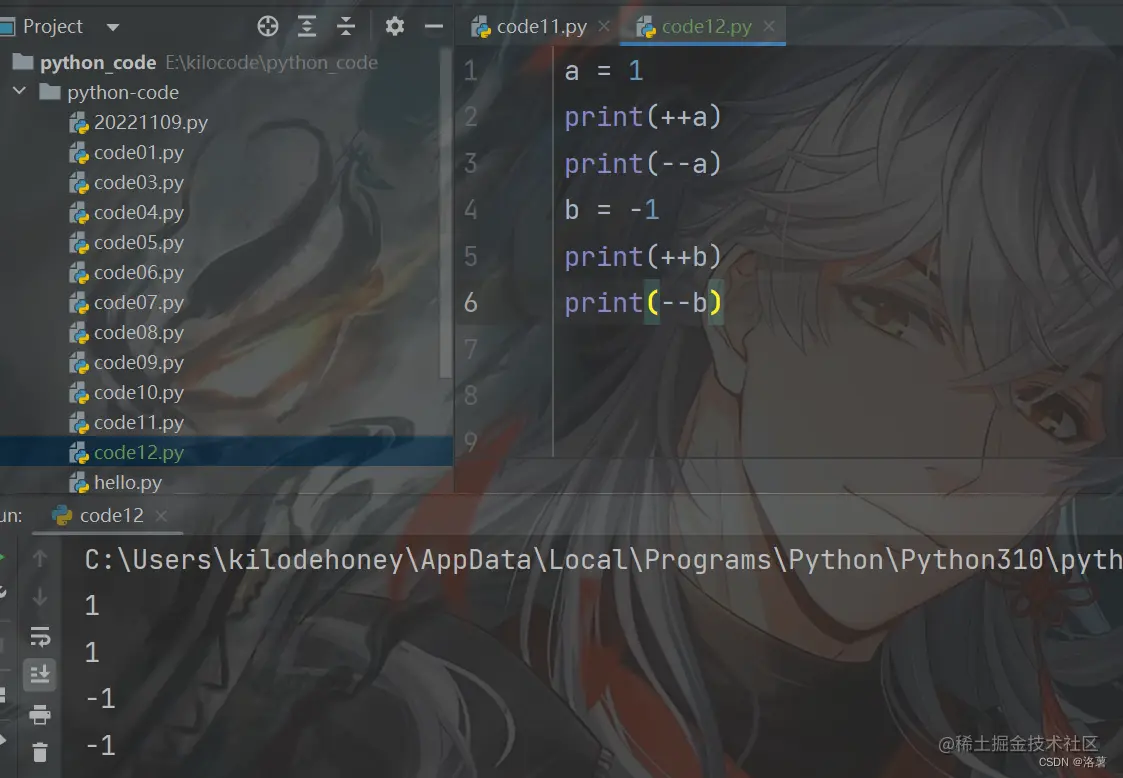Select the python_code root project folder
Viewport: 1123px width, 778px height.
click(98, 63)
